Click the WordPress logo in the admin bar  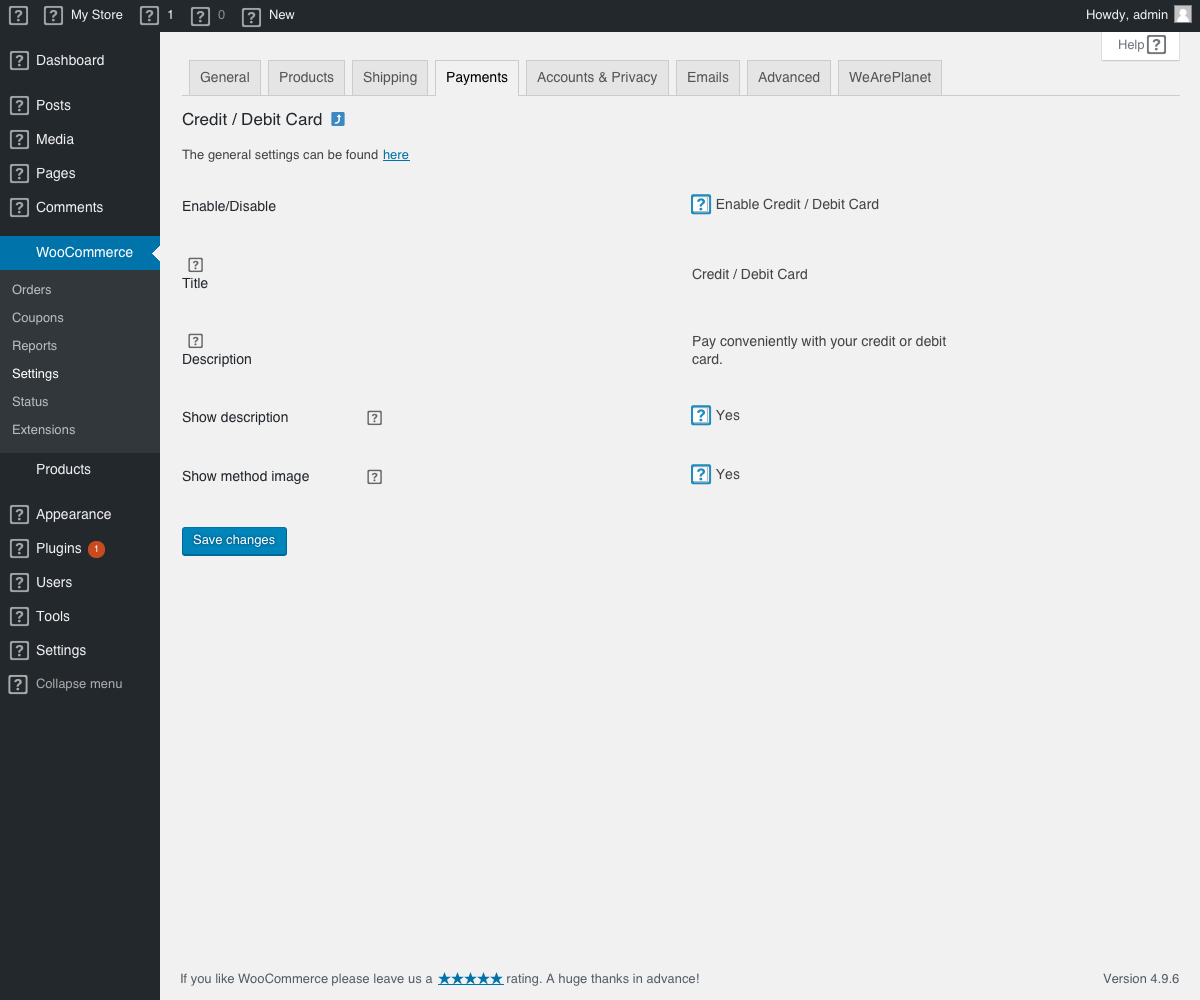click(17, 15)
